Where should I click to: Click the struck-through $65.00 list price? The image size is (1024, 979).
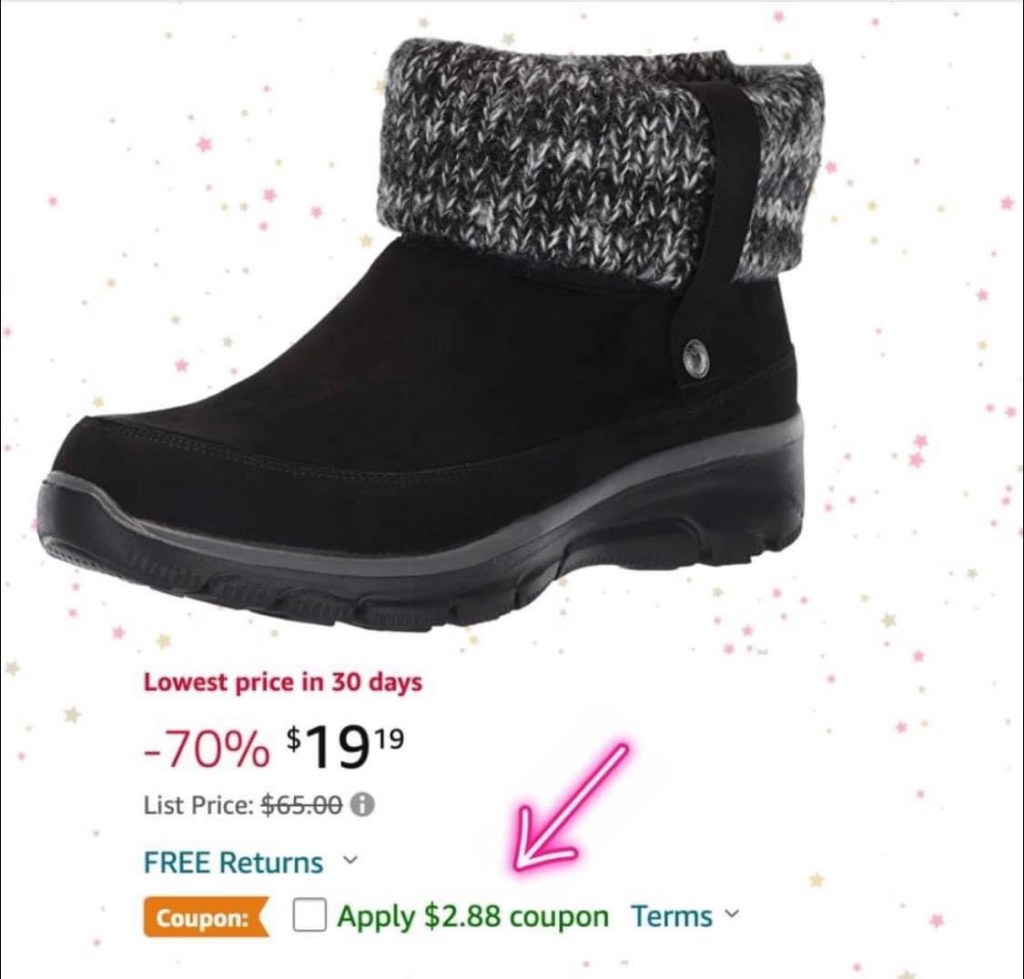302,805
